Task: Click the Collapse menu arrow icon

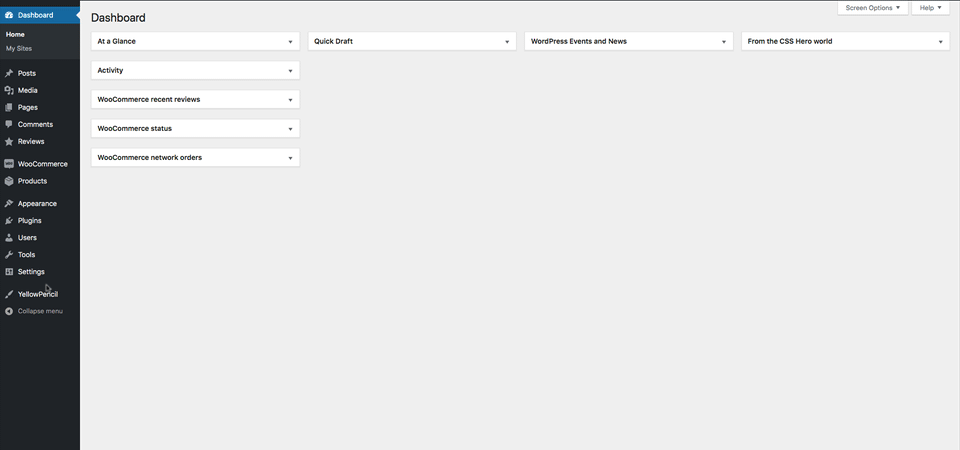Action: pyautogui.click(x=9, y=311)
